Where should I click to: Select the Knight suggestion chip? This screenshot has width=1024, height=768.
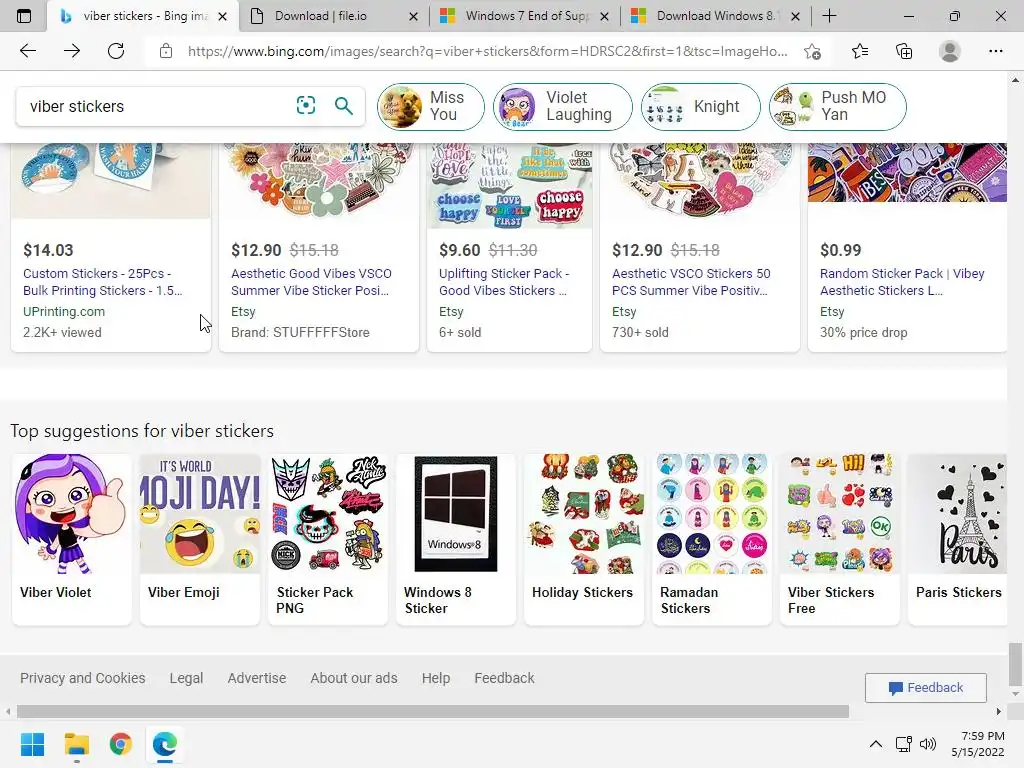point(700,106)
